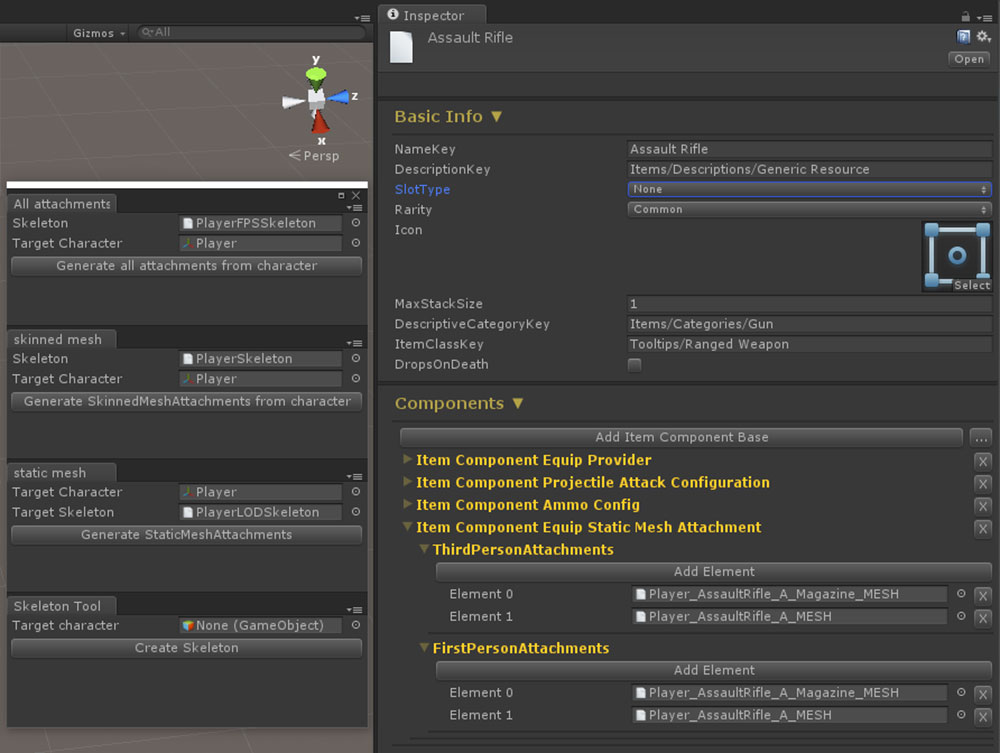Screen dimensions: 1000x753
Task: Switch to the Inspector tab
Action: (433, 15)
